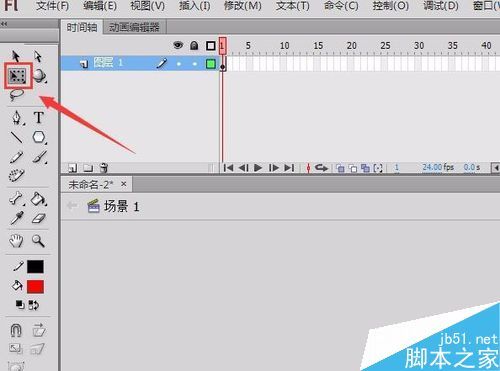Select the Bone tool
Screen dimensions: 500x371
(x=17, y=199)
